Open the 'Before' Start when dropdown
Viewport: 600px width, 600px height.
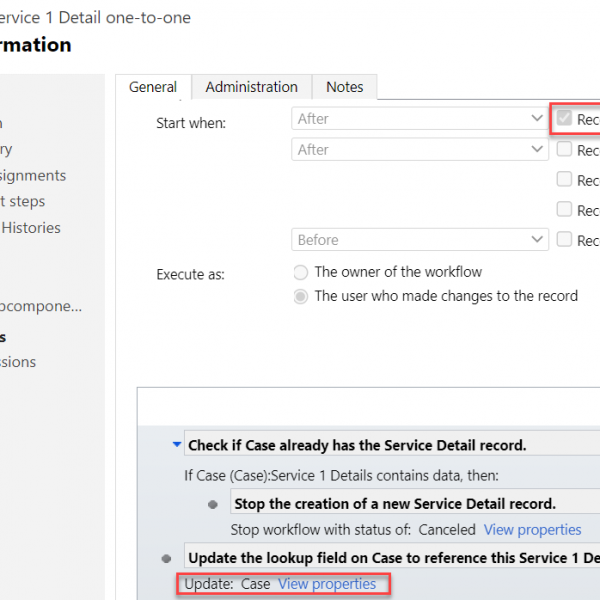tap(419, 240)
